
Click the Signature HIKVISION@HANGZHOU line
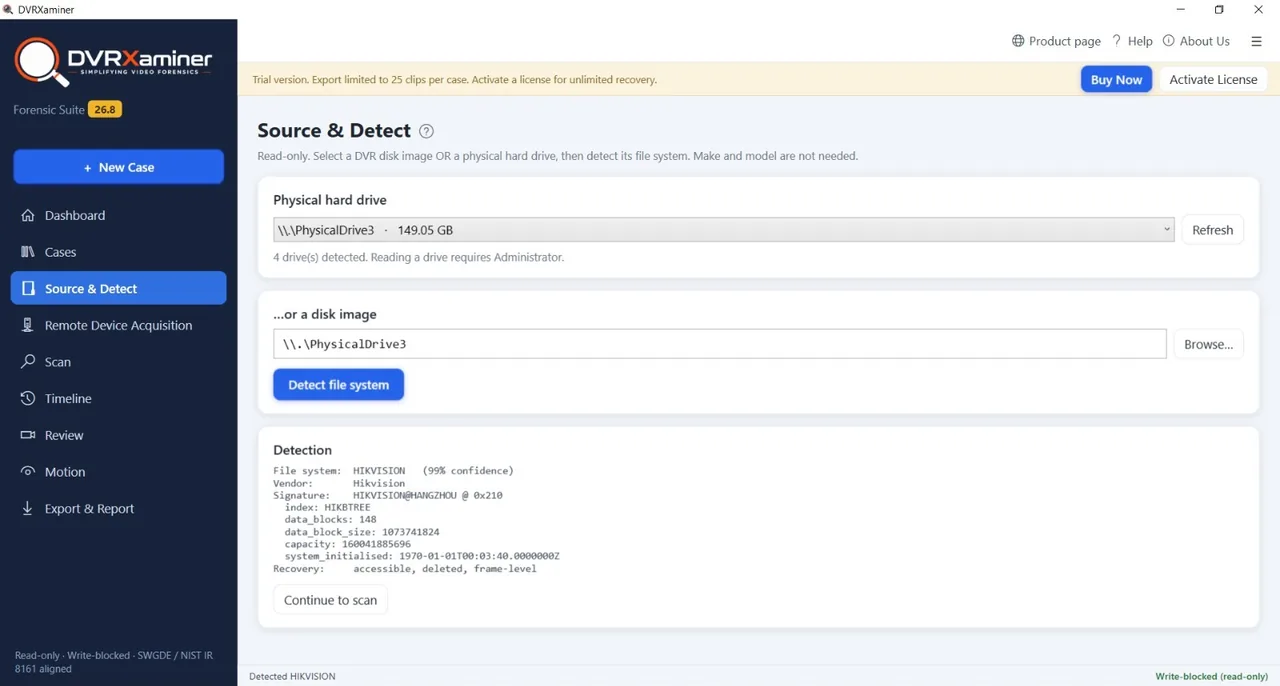tap(388, 495)
